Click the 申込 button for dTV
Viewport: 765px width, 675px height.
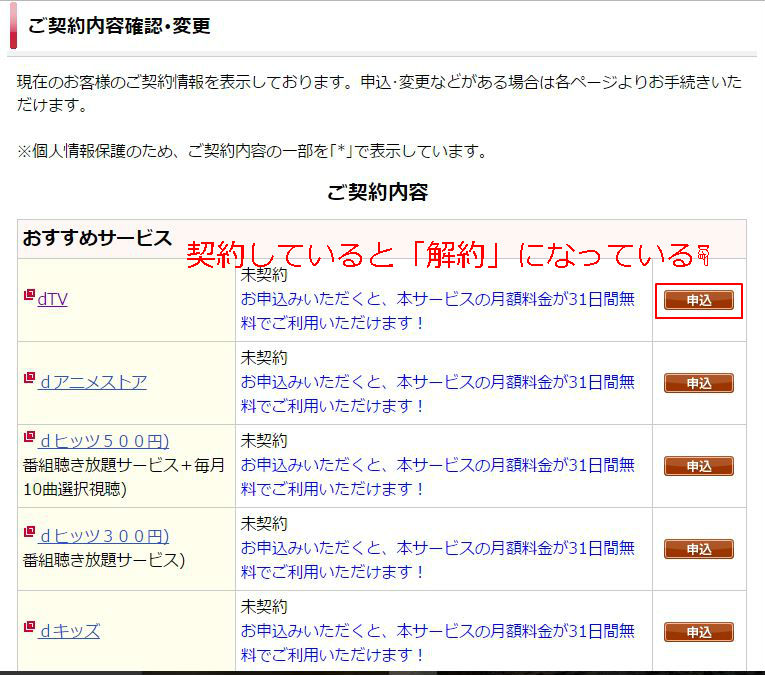(x=699, y=300)
